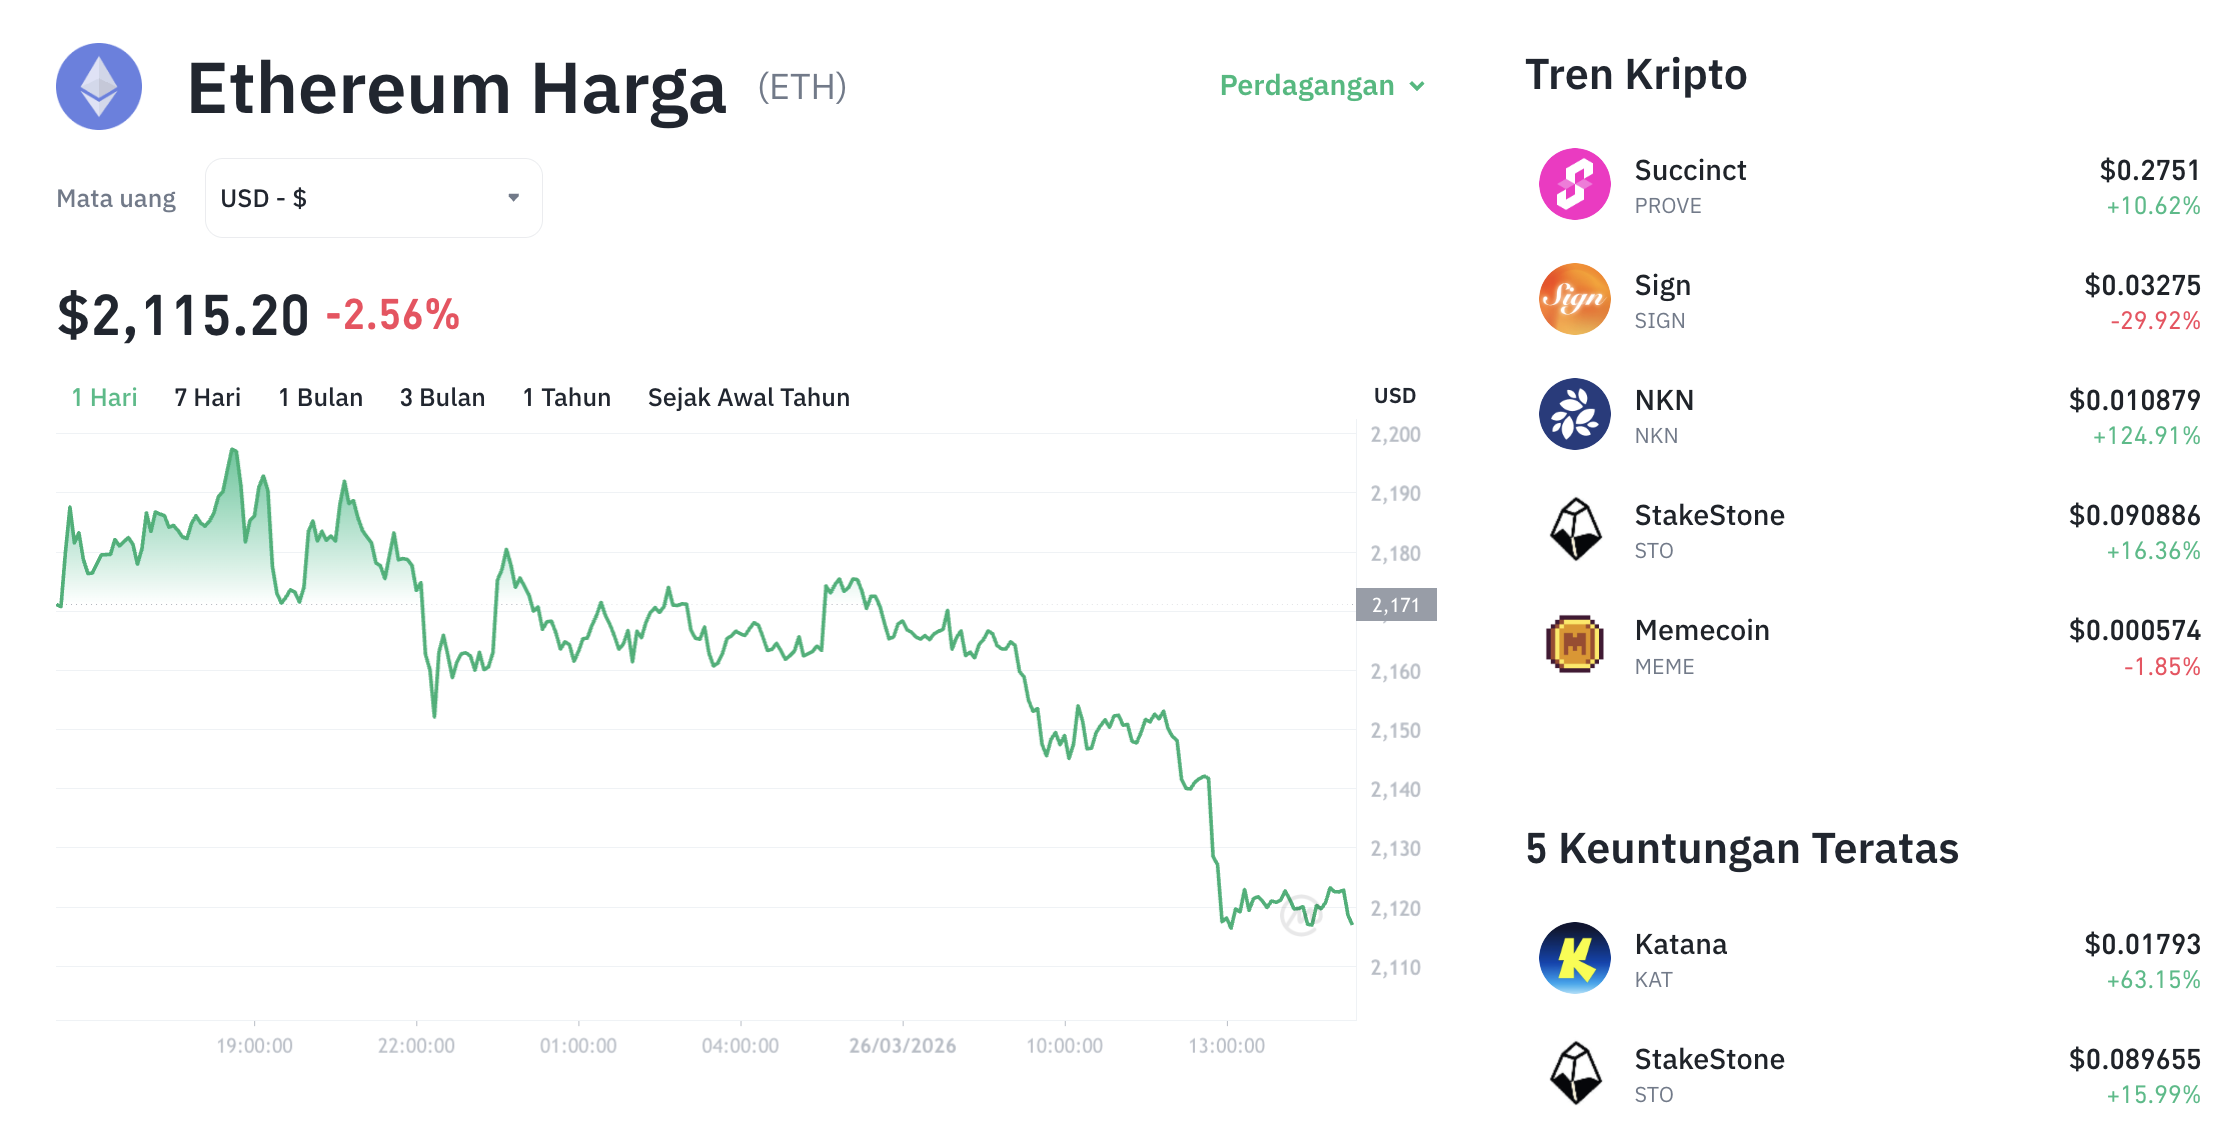The width and height of the screenshot is (2224, 1130).
Task: Click the chart point near 13:00:00
Action: (x=1228, y=920)
